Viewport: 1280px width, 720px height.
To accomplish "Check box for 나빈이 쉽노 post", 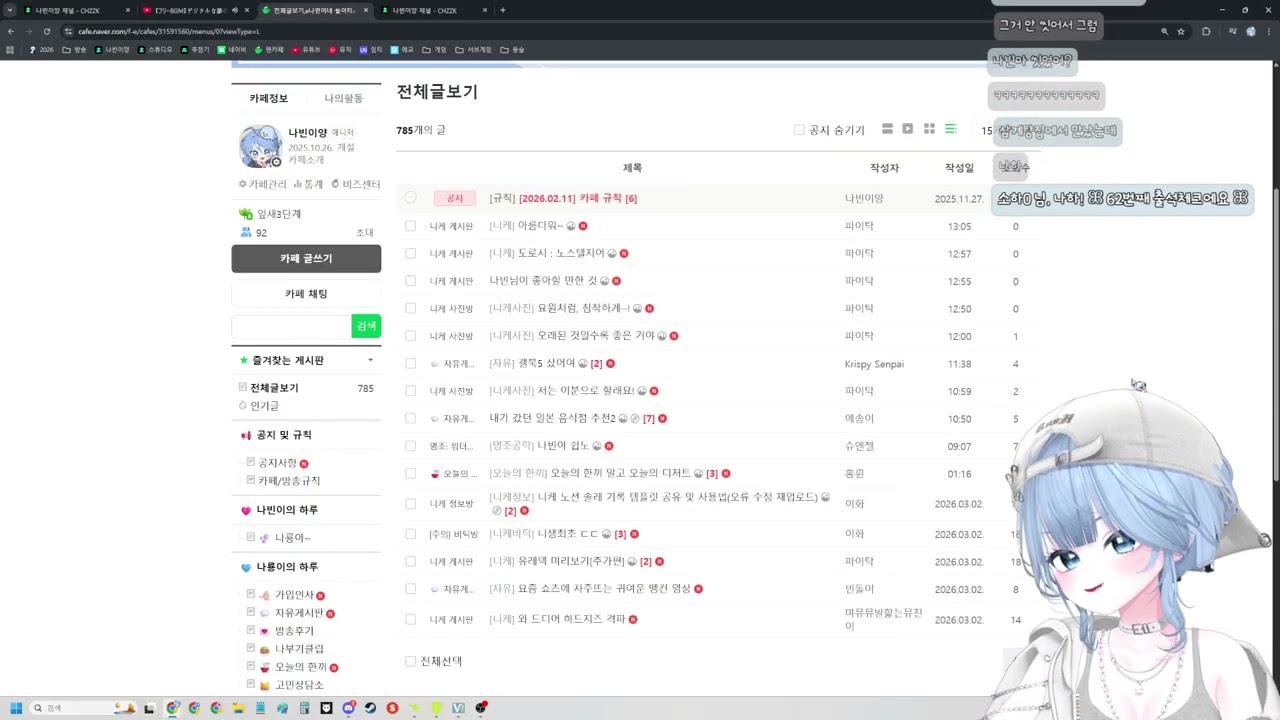I will tap(410, 446).
